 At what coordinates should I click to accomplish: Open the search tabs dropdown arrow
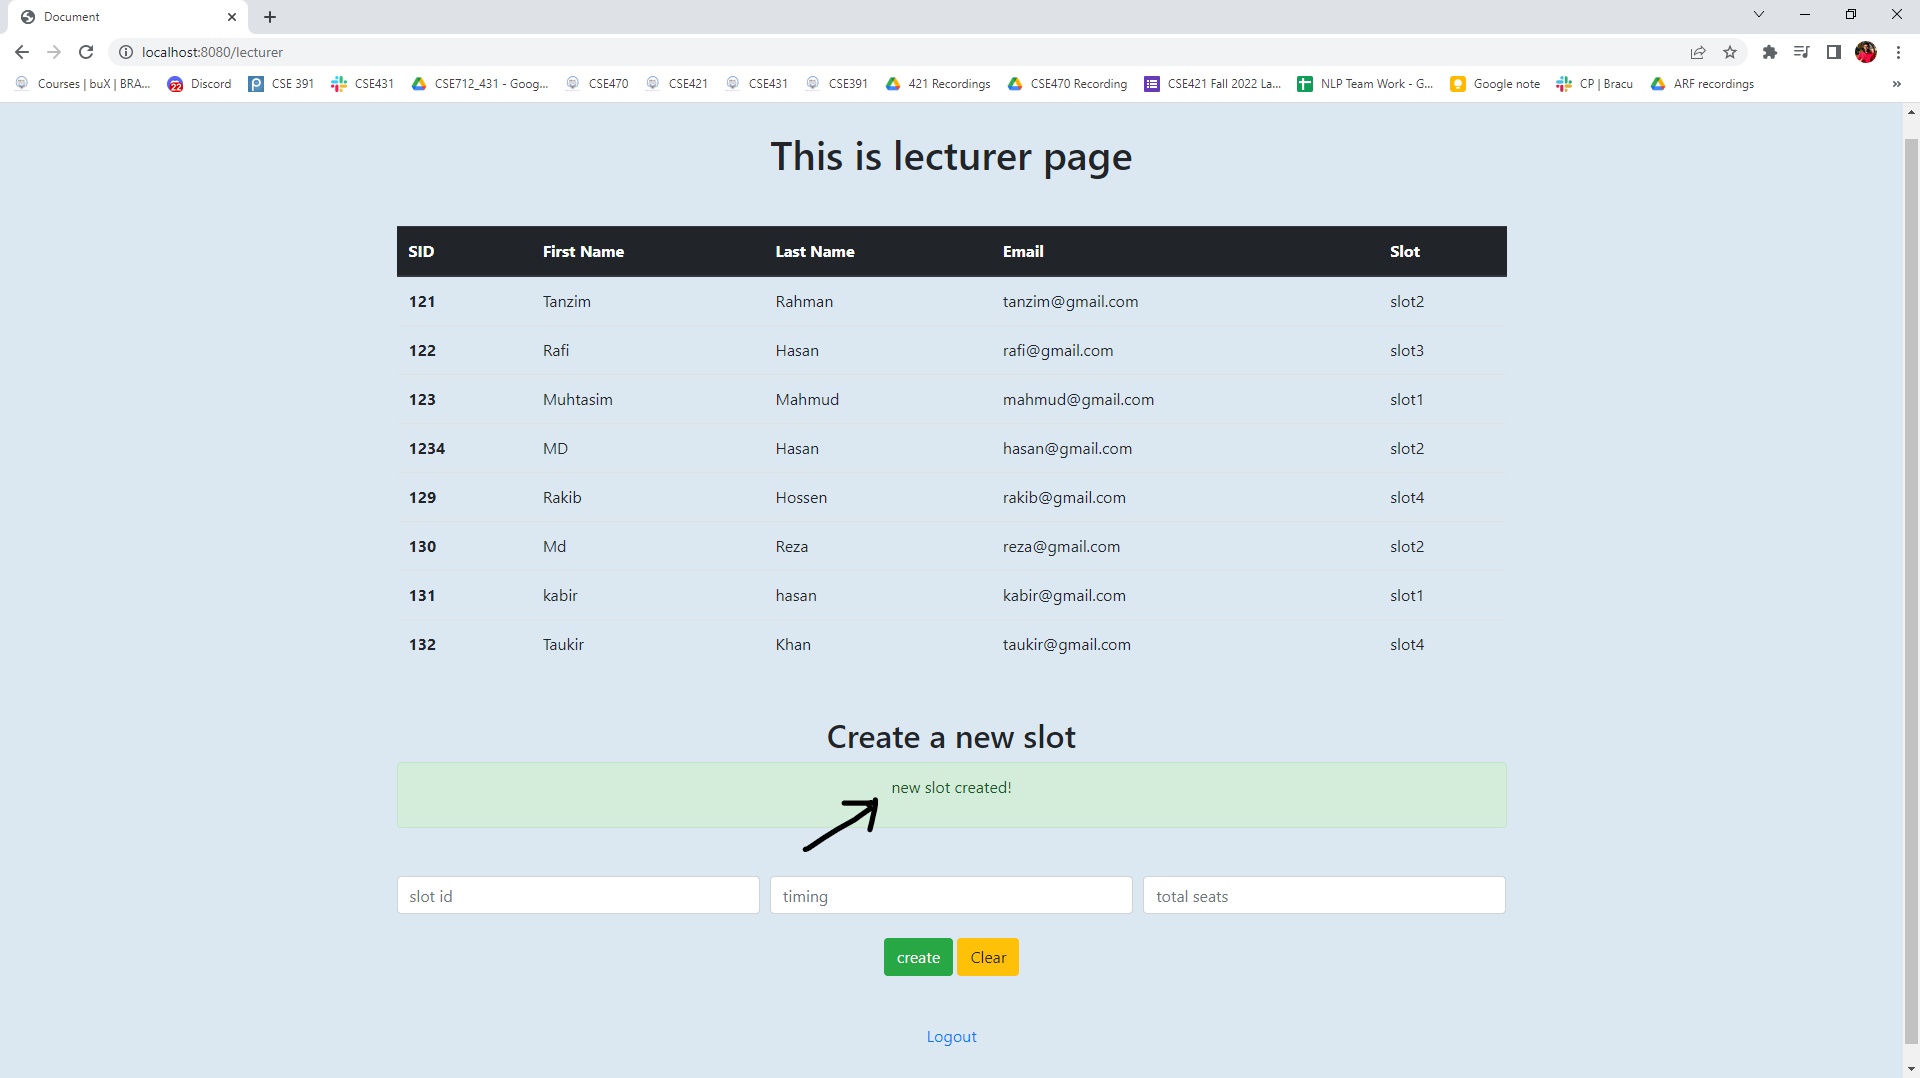coord(1758,15)
